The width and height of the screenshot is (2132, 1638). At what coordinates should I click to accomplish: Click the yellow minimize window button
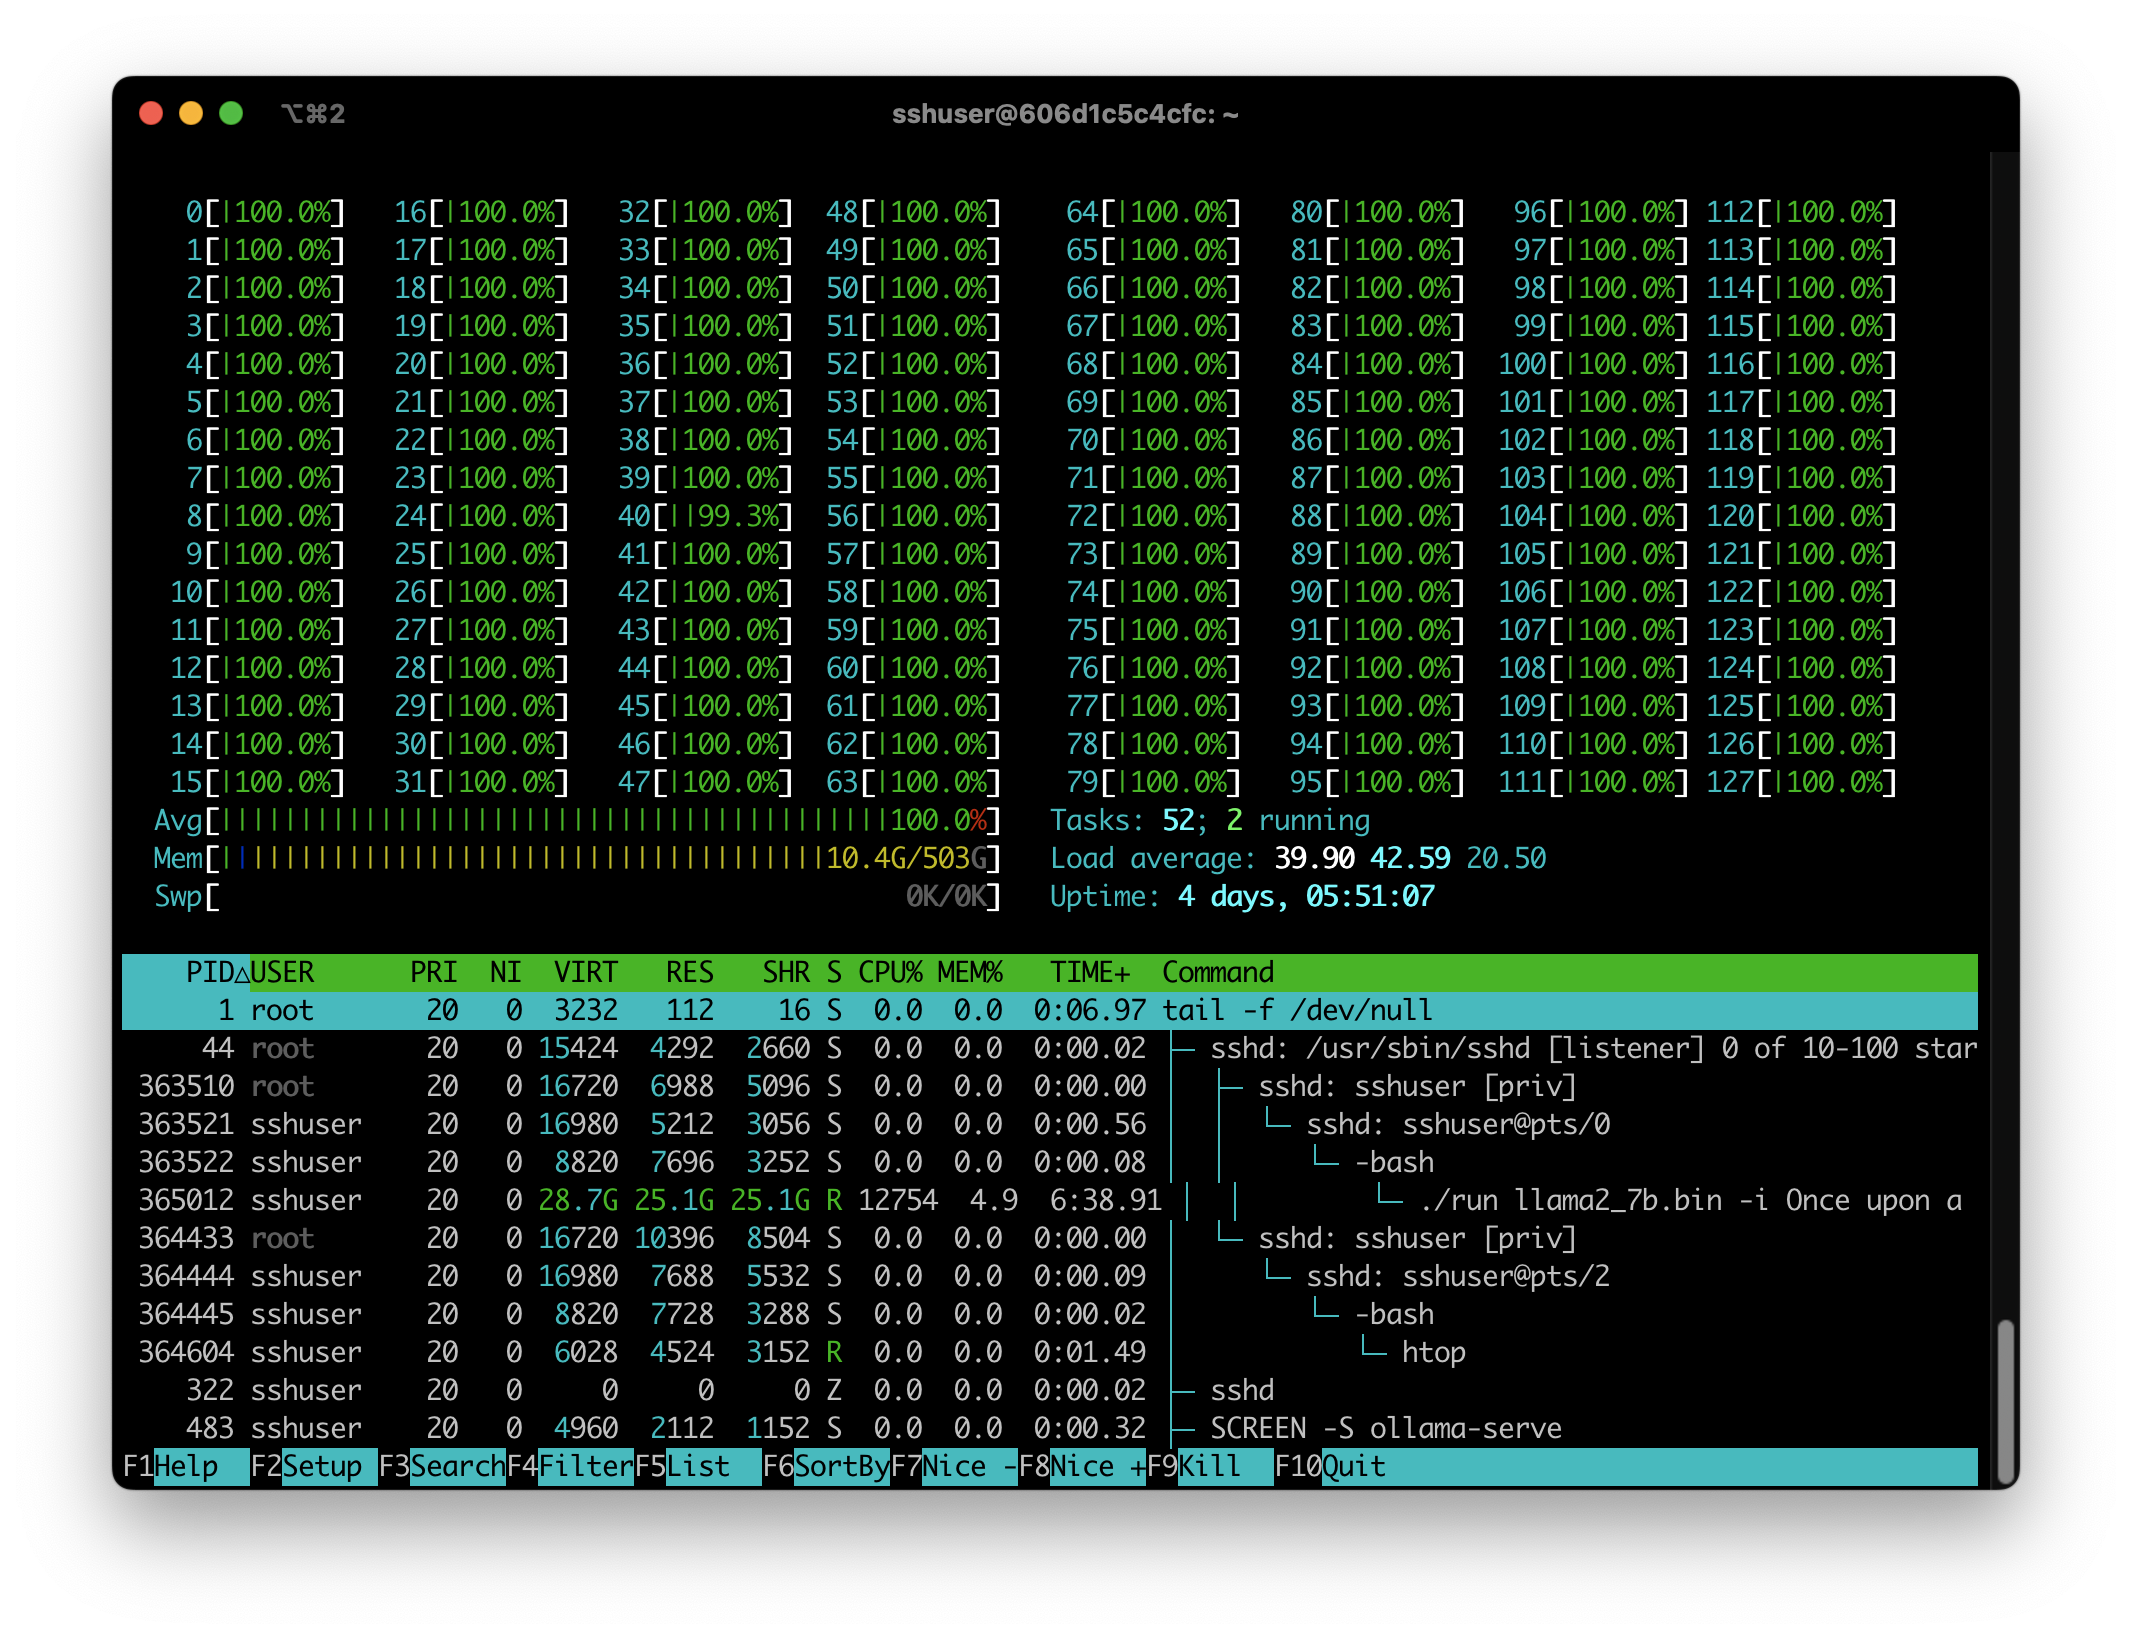[x=191, y=113]
